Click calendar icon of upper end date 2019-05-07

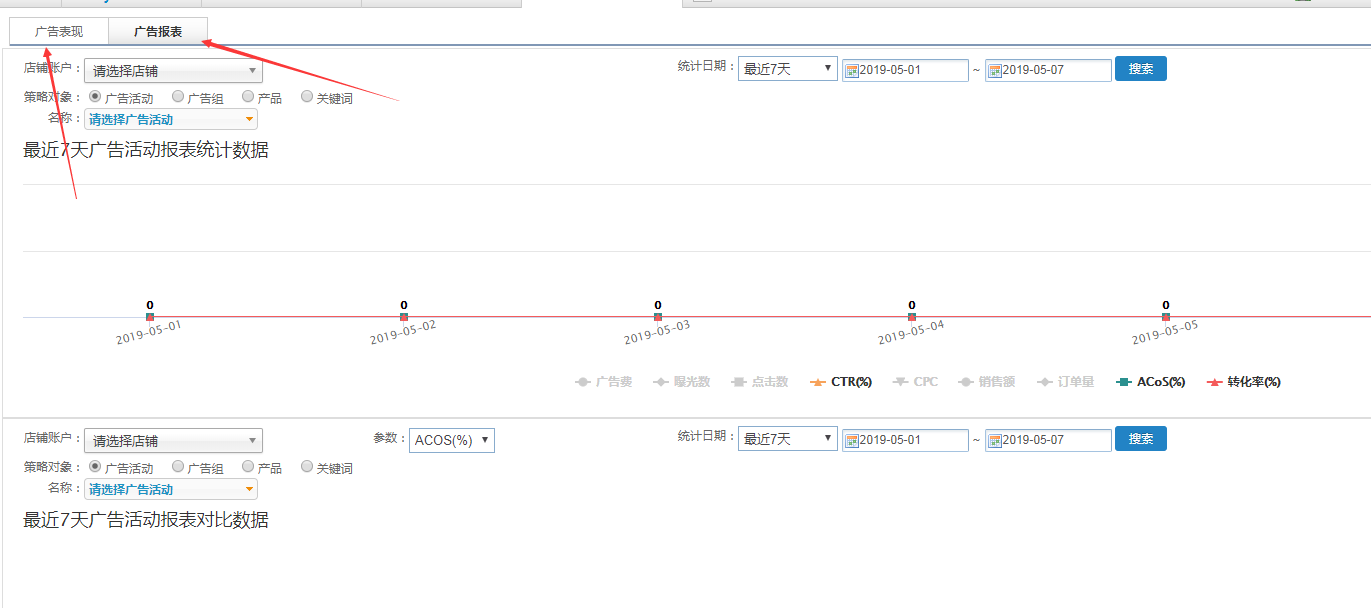tap(995, 71)
